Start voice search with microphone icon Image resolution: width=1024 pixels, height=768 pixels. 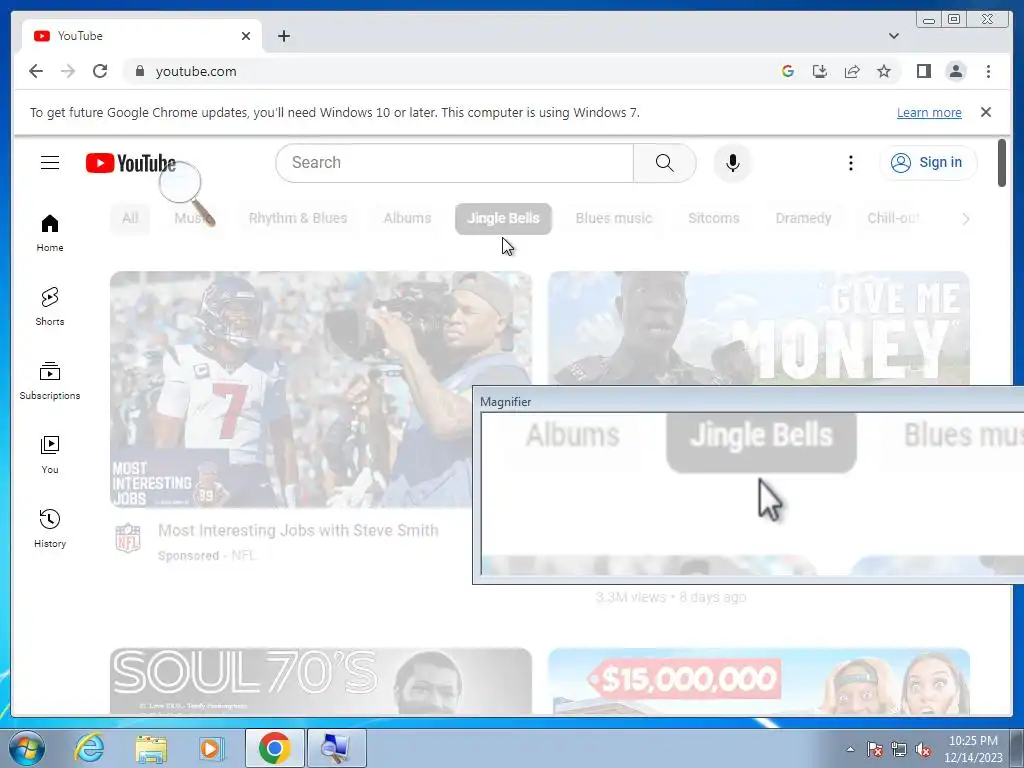(733, 163)
